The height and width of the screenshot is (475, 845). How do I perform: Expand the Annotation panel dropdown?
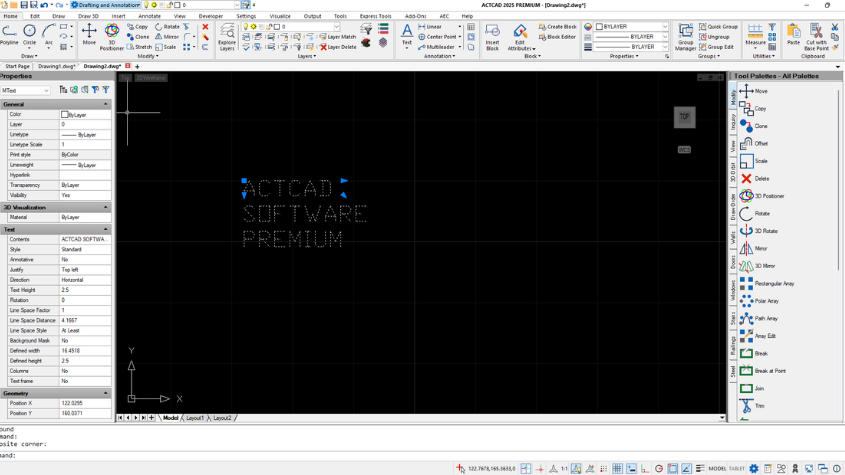coord(439,56)
